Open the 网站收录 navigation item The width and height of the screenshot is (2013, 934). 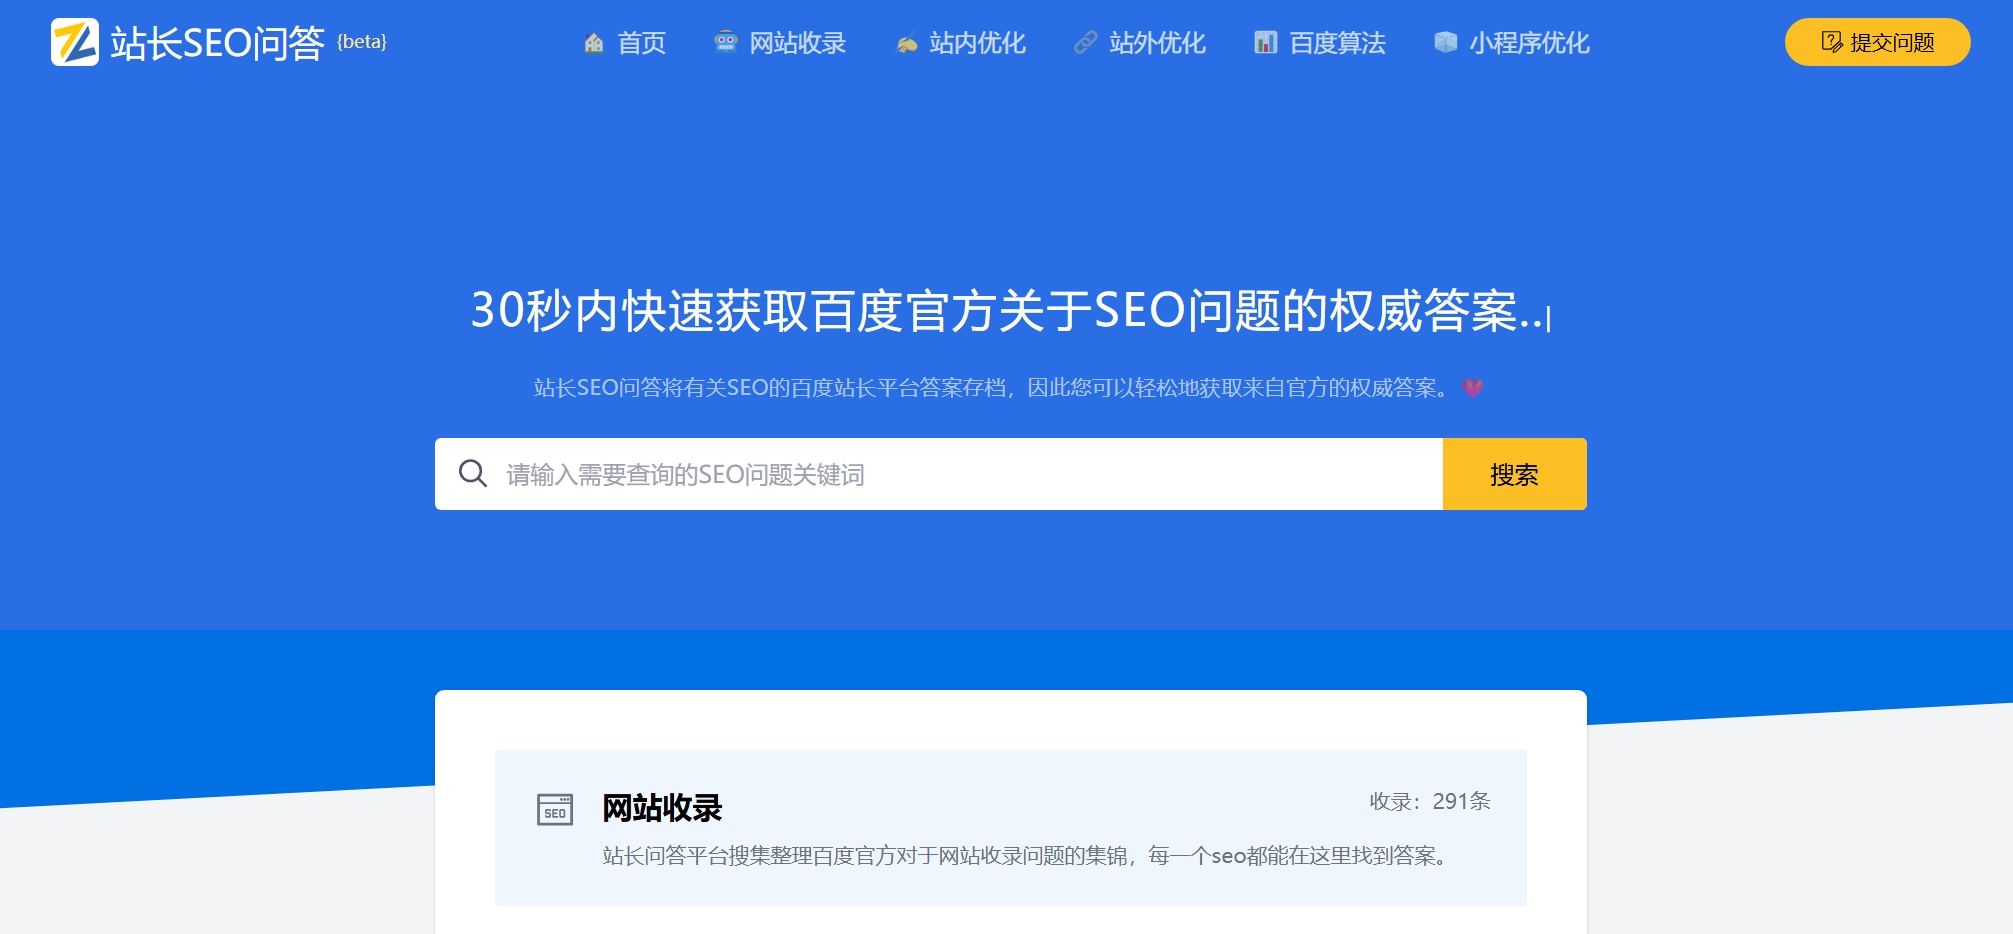[780, 43]
